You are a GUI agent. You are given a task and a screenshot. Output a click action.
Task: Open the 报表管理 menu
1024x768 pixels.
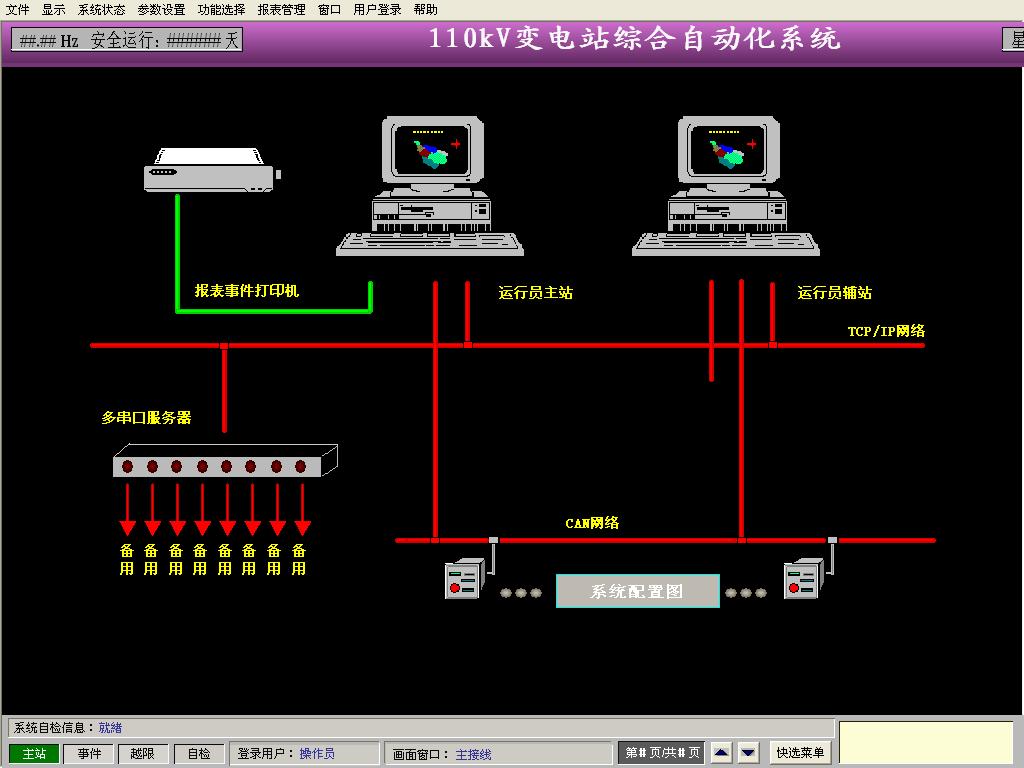281,9
